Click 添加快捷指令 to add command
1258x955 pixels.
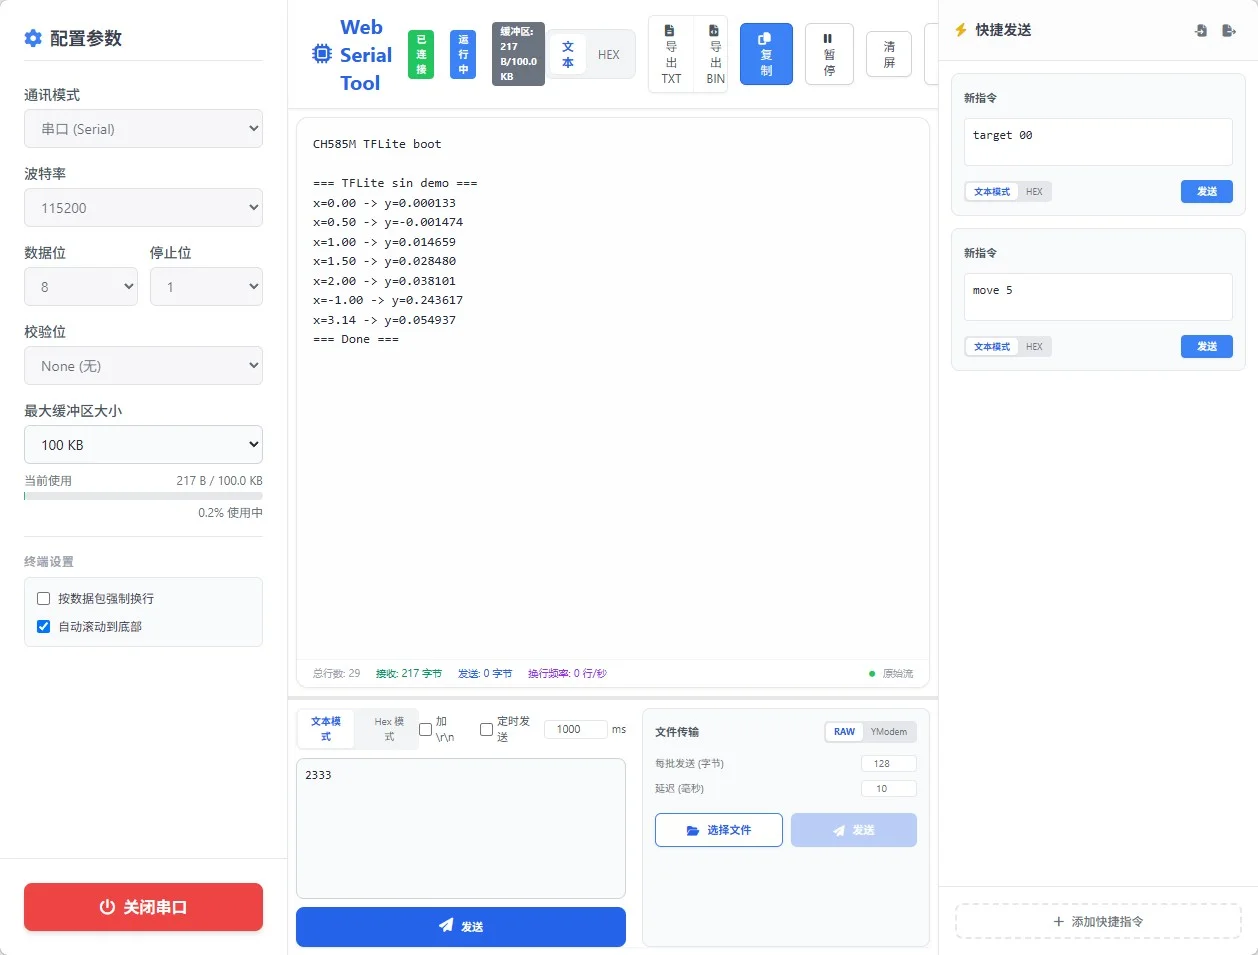[1098, 921]
